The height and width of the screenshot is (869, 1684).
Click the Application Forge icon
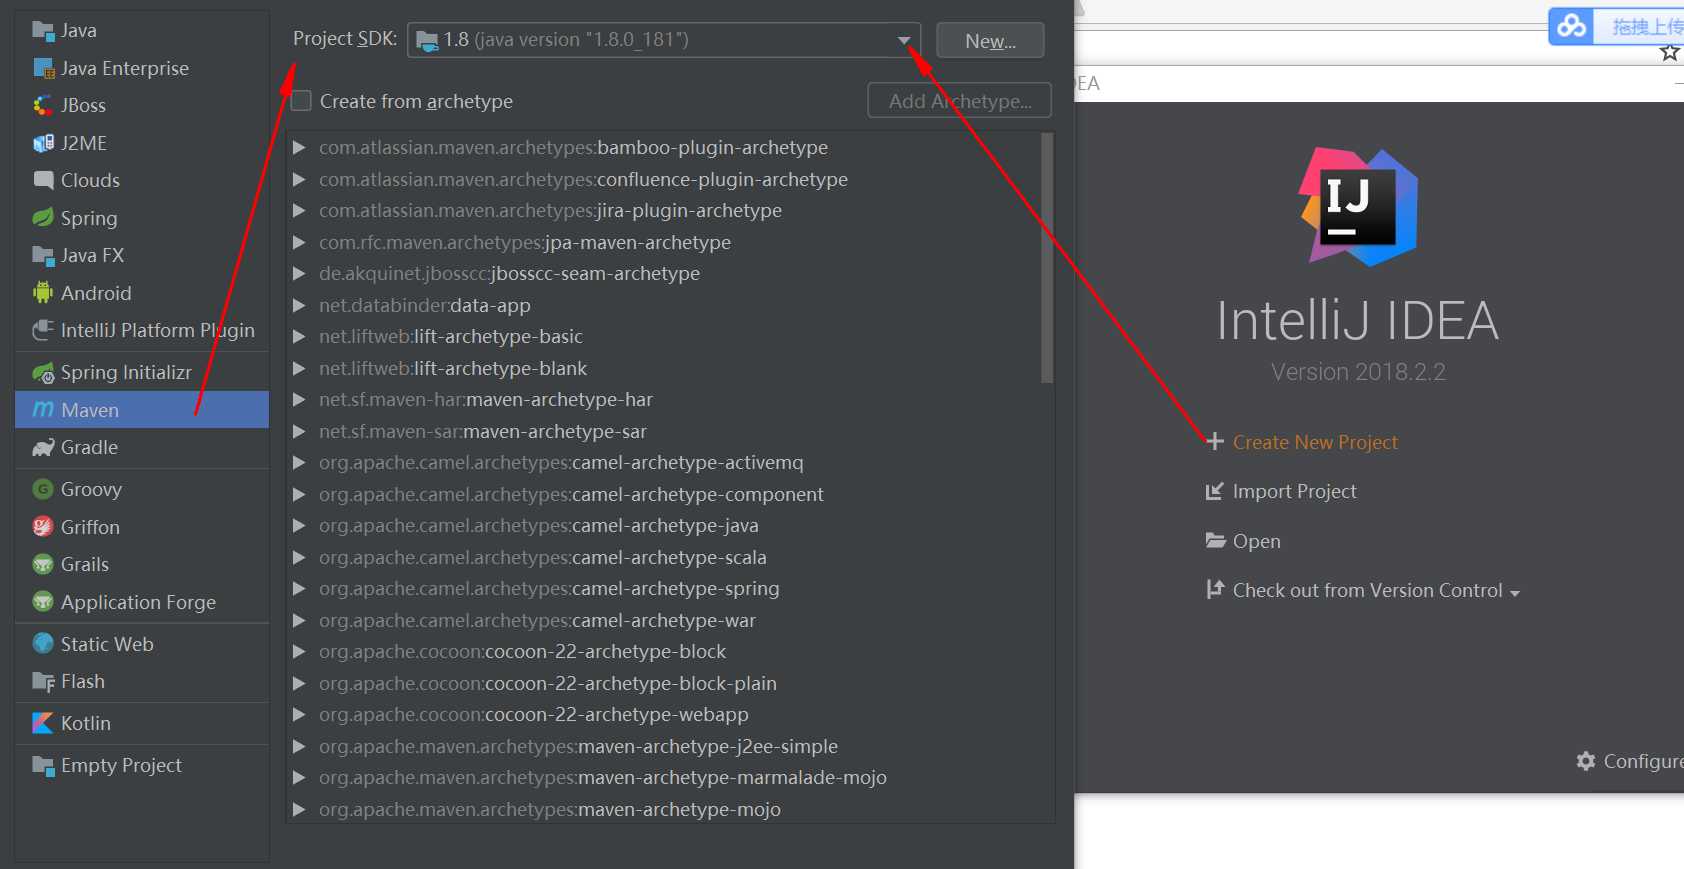pyautogui.click(x=43, y=602)
